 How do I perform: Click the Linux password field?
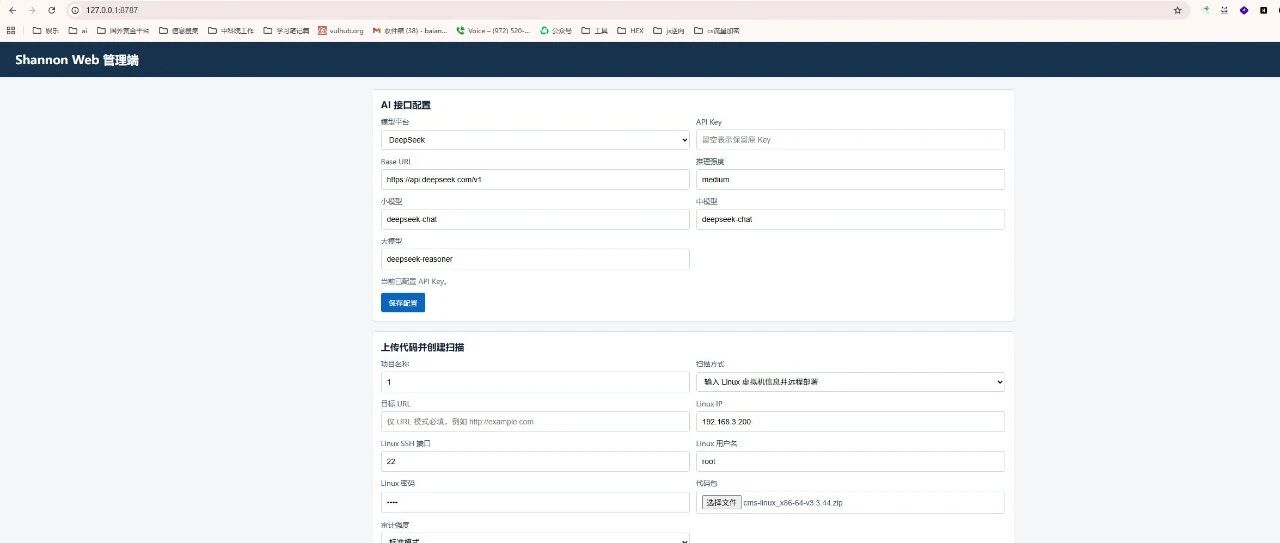coord(535,502)
